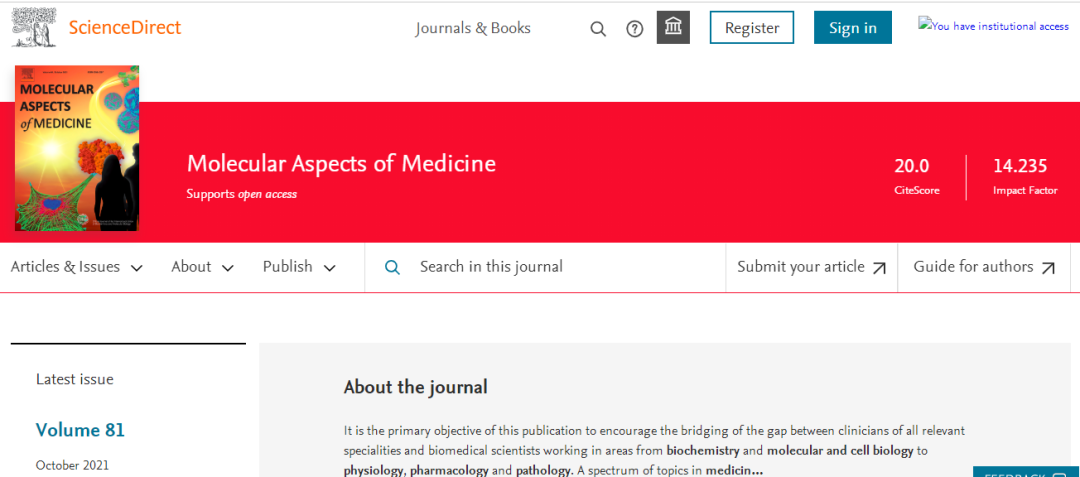Click the arrow icon beside Submit your article

coord(880,268)
